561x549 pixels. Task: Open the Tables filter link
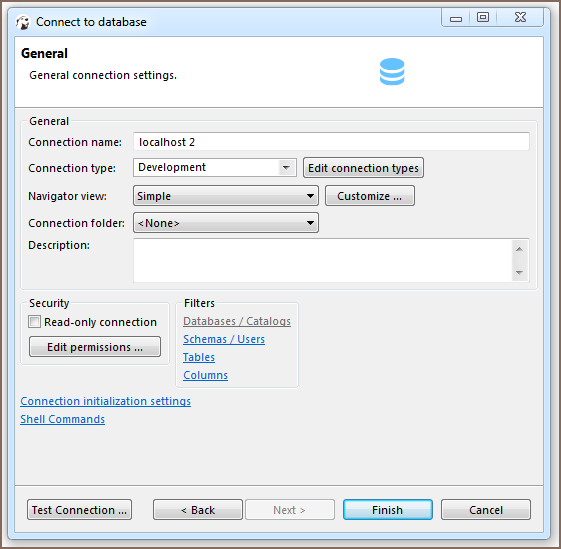coord(199,357)
